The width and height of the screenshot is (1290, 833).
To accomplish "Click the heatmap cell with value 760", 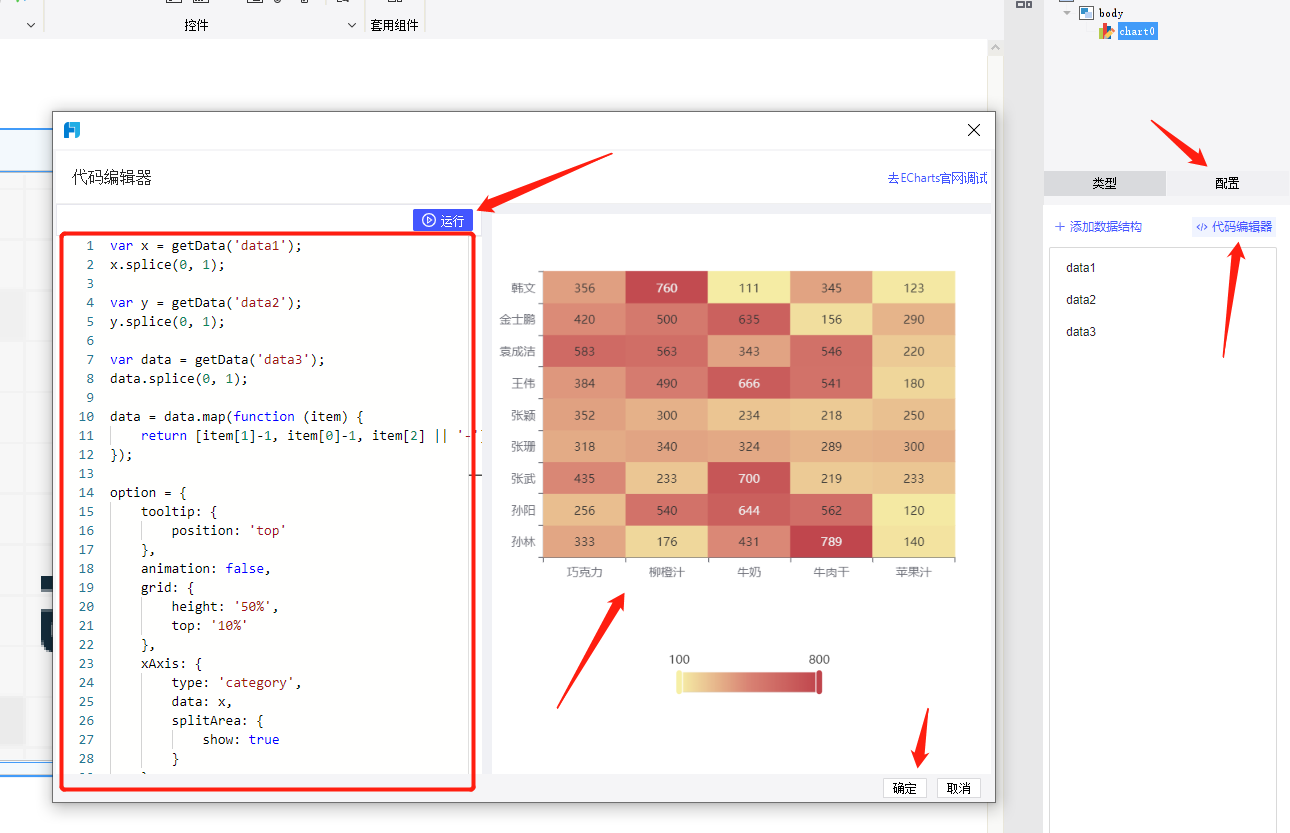I will click(667, 288).
